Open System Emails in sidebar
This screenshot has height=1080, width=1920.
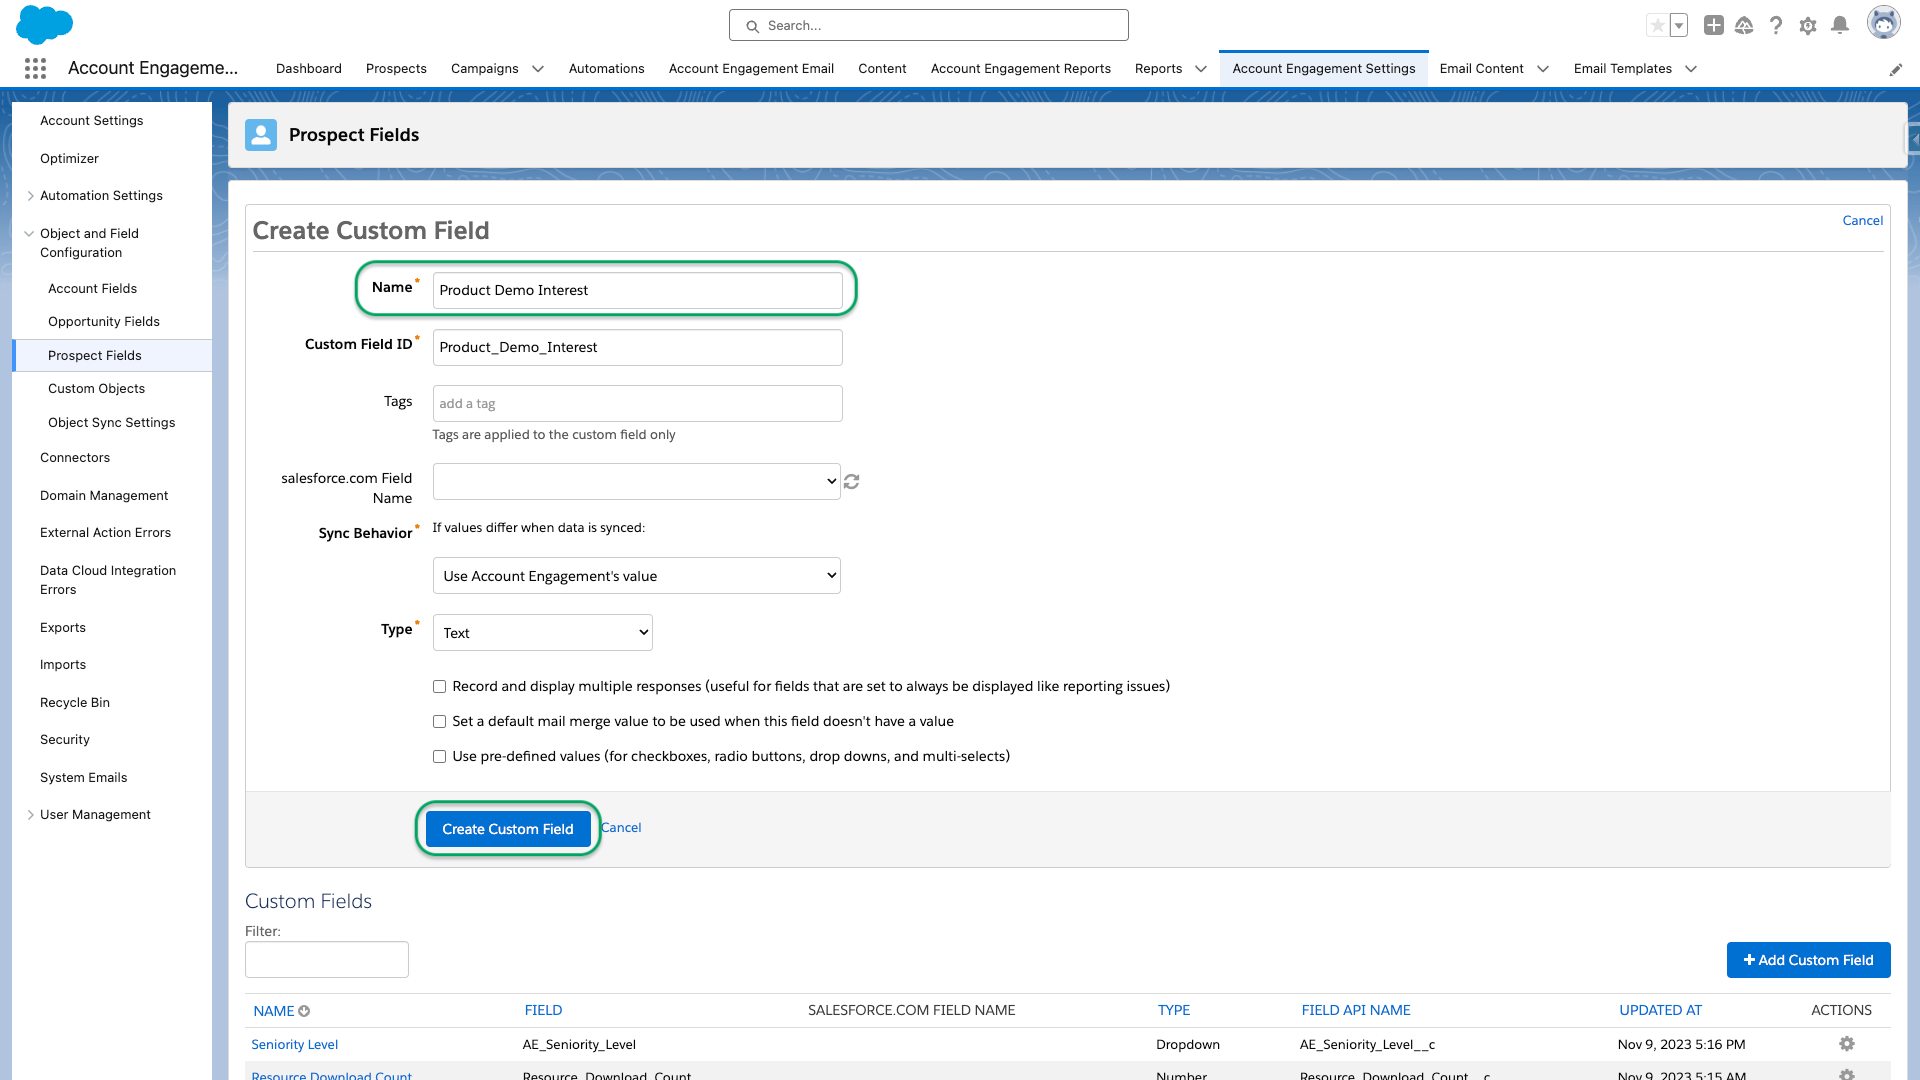(84, 778)
